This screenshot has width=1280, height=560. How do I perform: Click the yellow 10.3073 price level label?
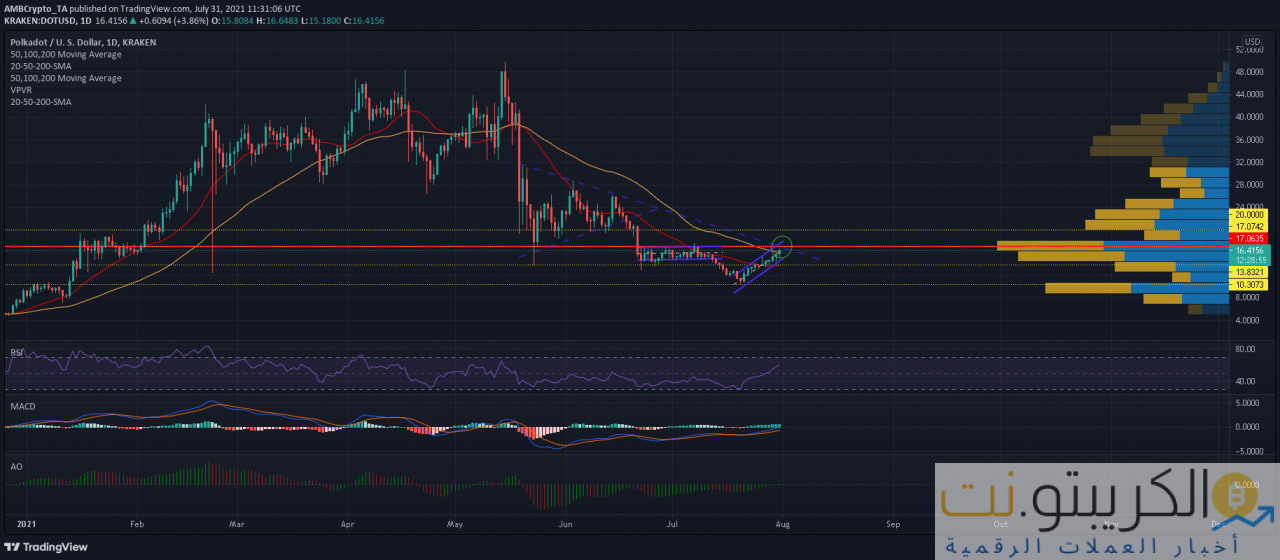pos(1251,285)
